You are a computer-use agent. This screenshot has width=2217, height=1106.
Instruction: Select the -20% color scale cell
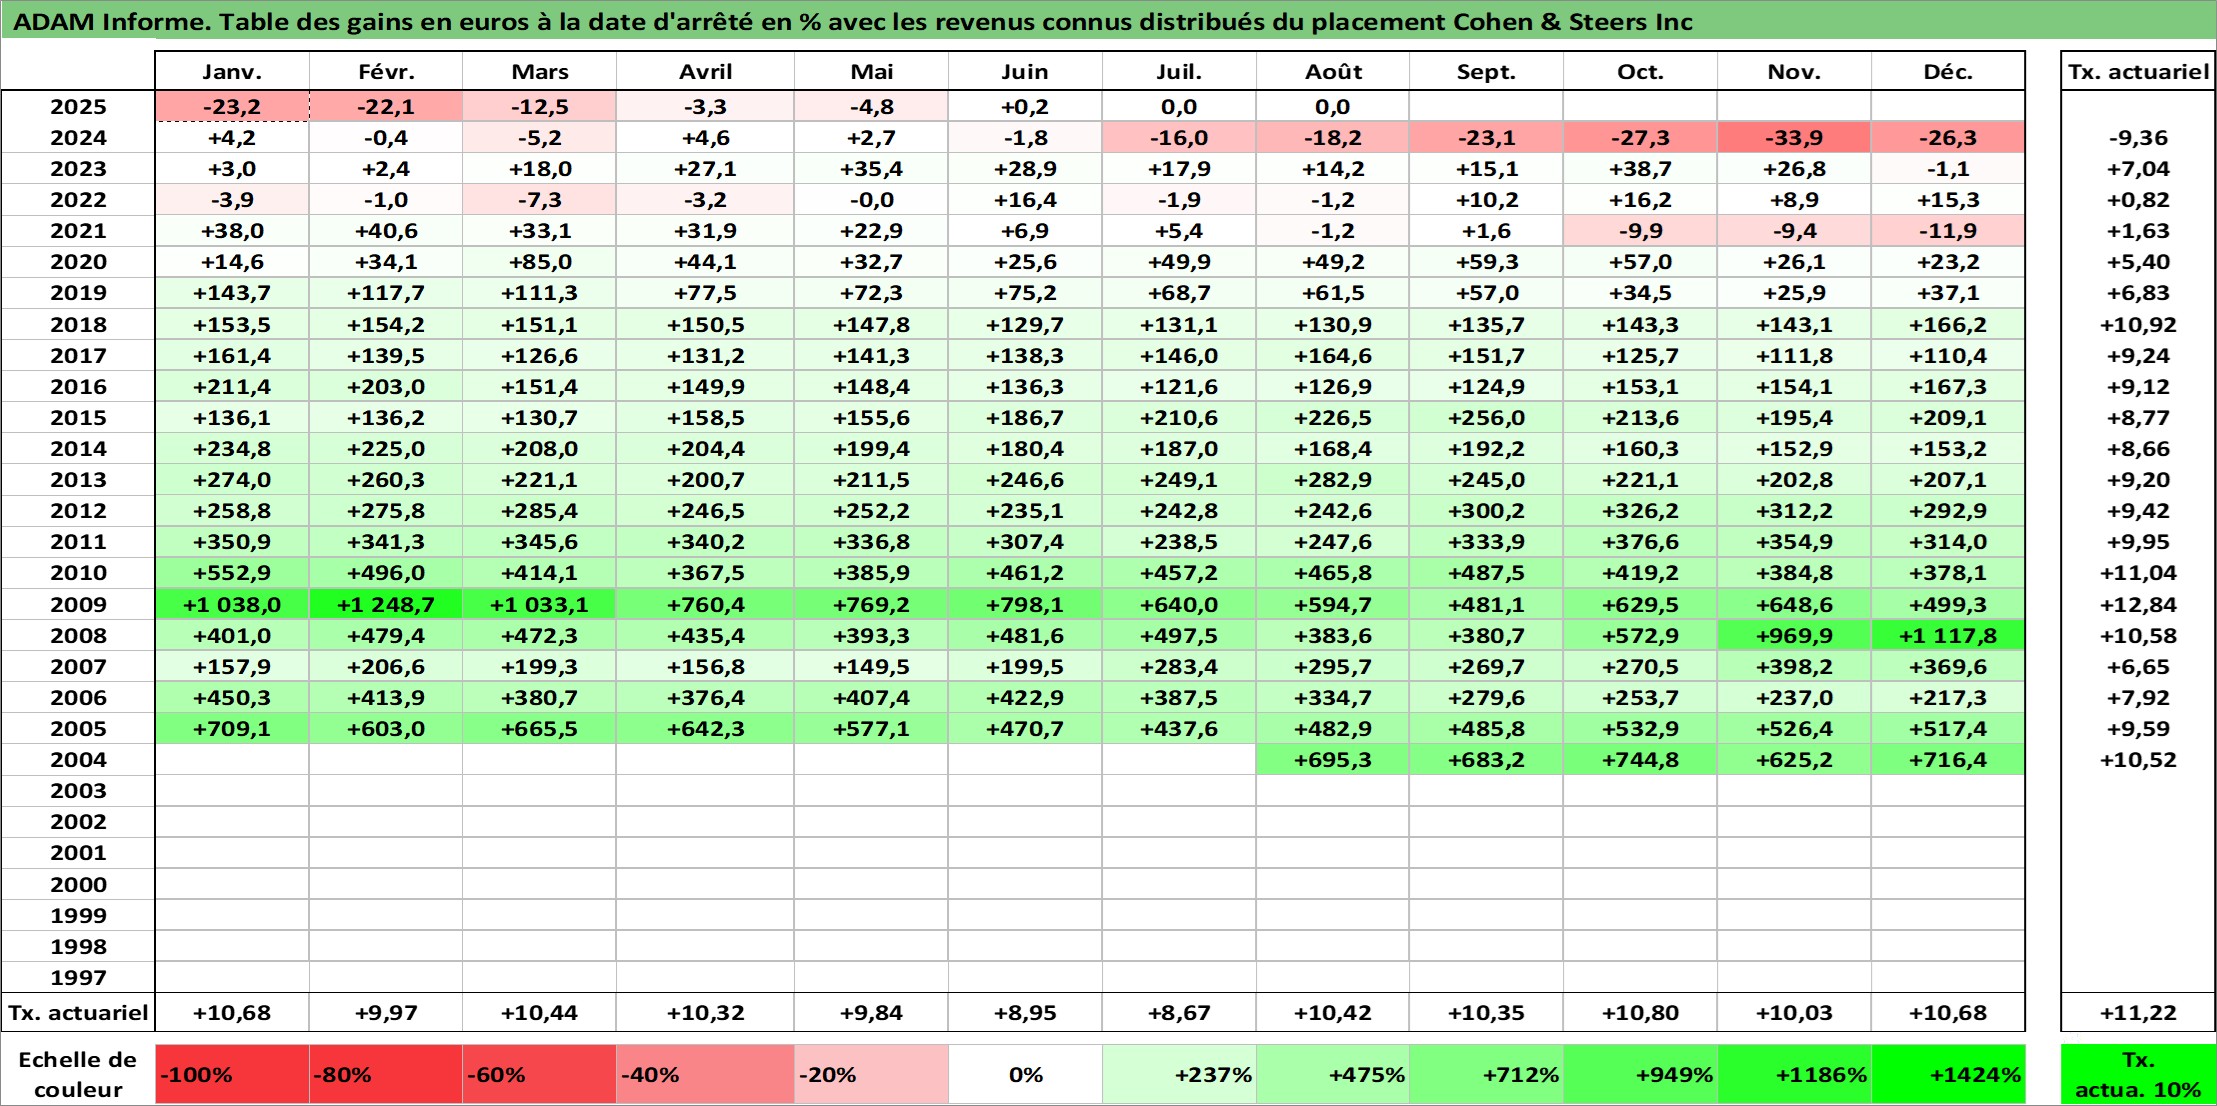coord(871,1075)
